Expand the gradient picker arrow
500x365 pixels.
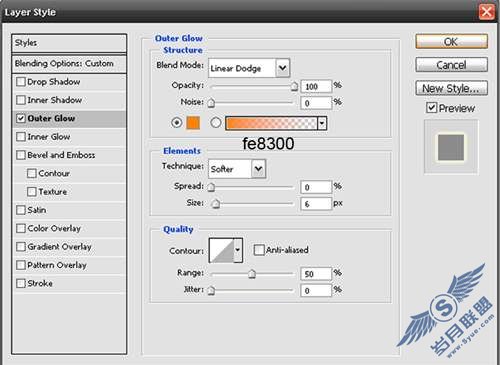[x=322, y=123]
